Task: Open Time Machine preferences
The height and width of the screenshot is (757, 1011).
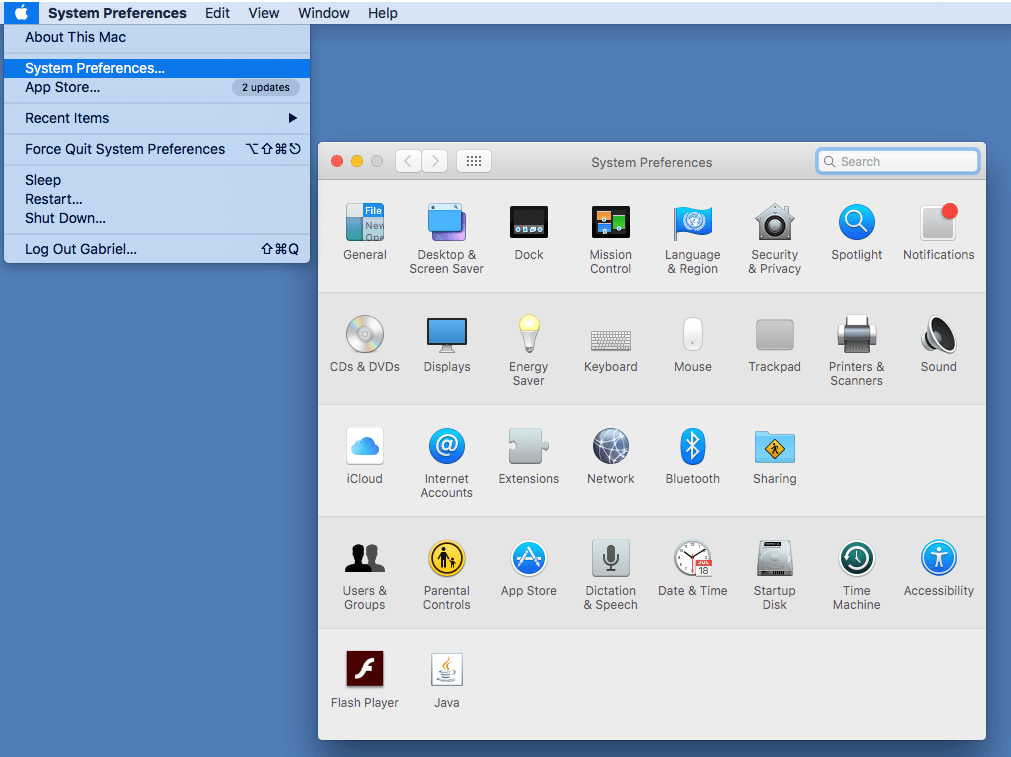Action: tap(856, 575)
